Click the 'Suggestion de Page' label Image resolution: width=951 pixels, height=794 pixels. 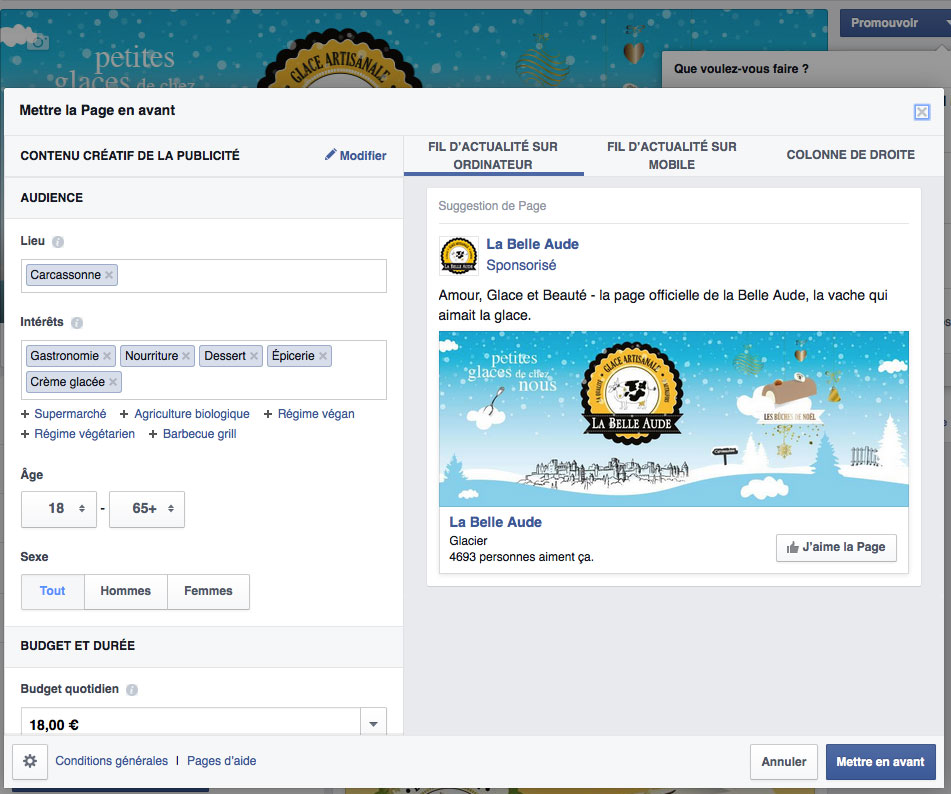(492, 206)
